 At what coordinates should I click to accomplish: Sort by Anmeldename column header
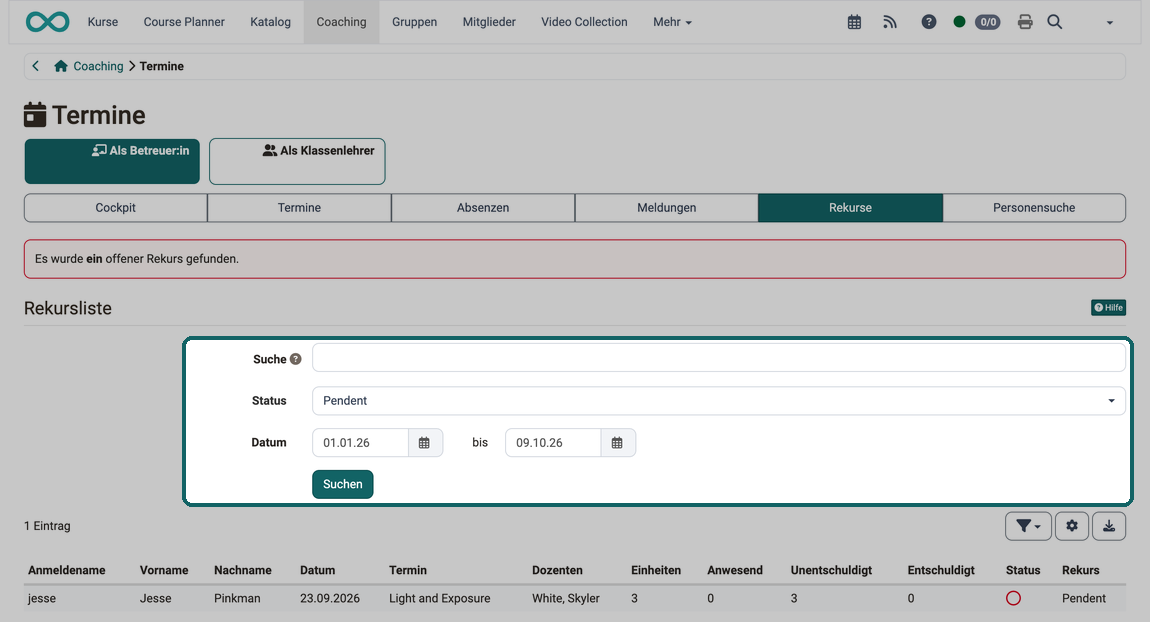click(67, 570)
